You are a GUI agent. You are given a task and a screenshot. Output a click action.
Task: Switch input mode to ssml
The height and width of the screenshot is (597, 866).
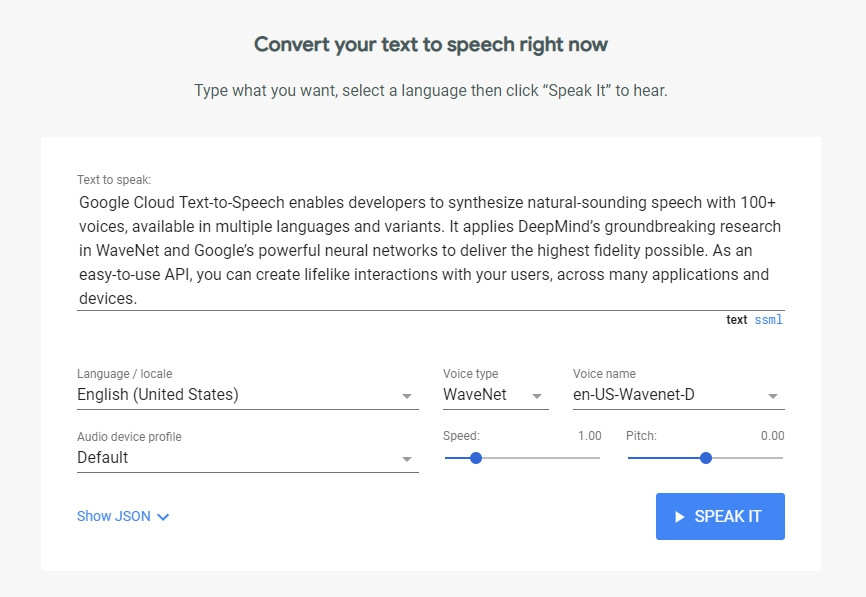coord(769,320)
